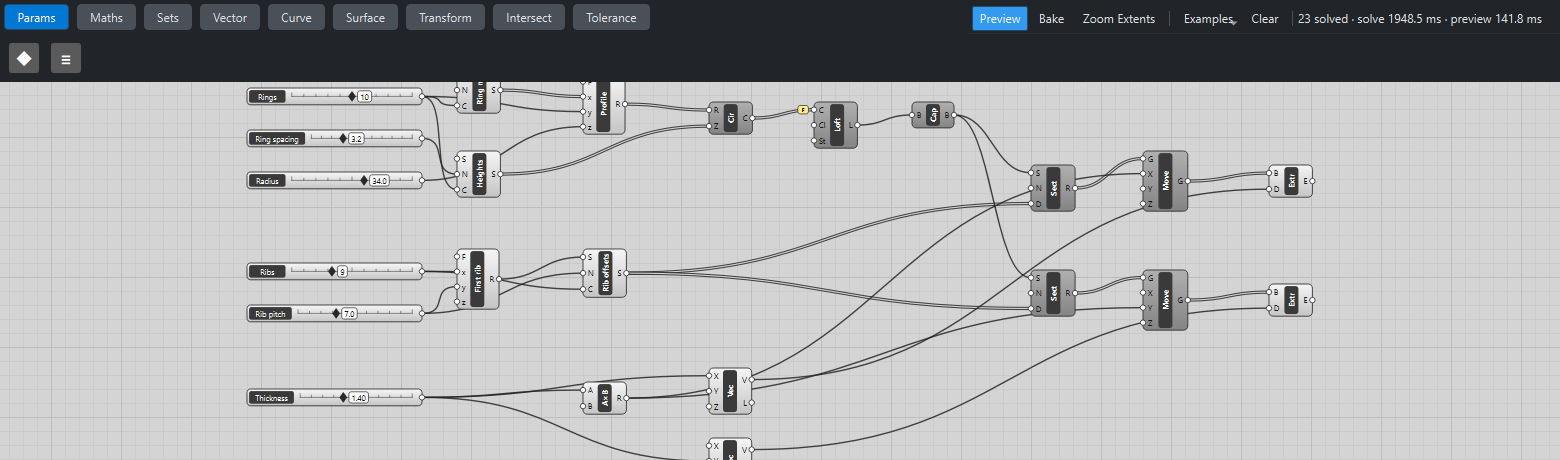This screenshot has width=1560, height=460.
Task: Open the Params tab
Action: tap(35, 17)
